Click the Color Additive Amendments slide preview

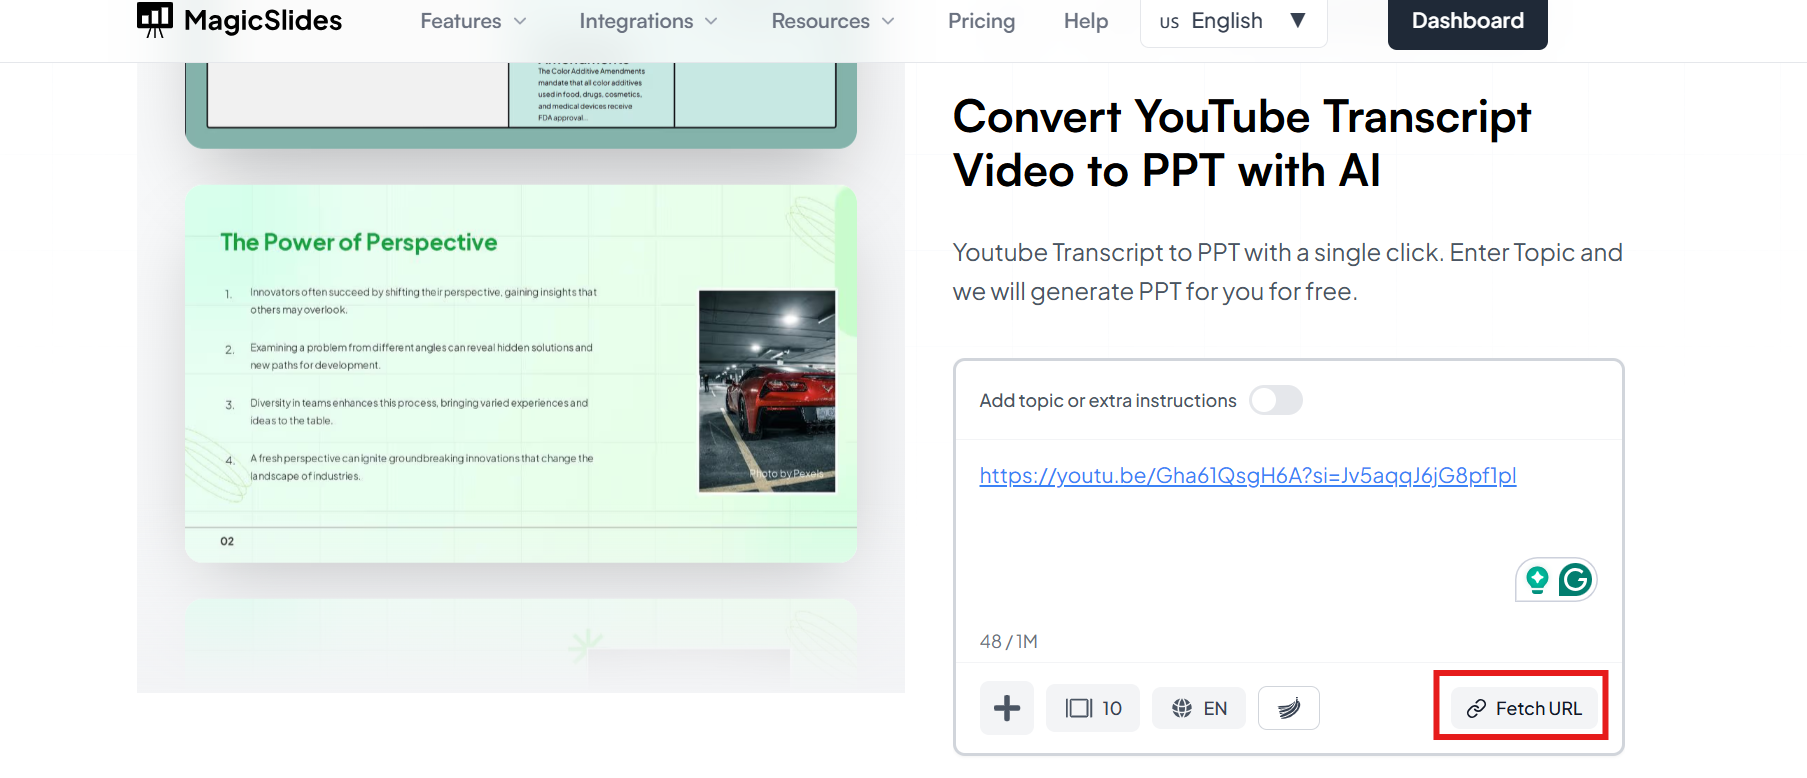pyautogui.click(x=521, y=105)
